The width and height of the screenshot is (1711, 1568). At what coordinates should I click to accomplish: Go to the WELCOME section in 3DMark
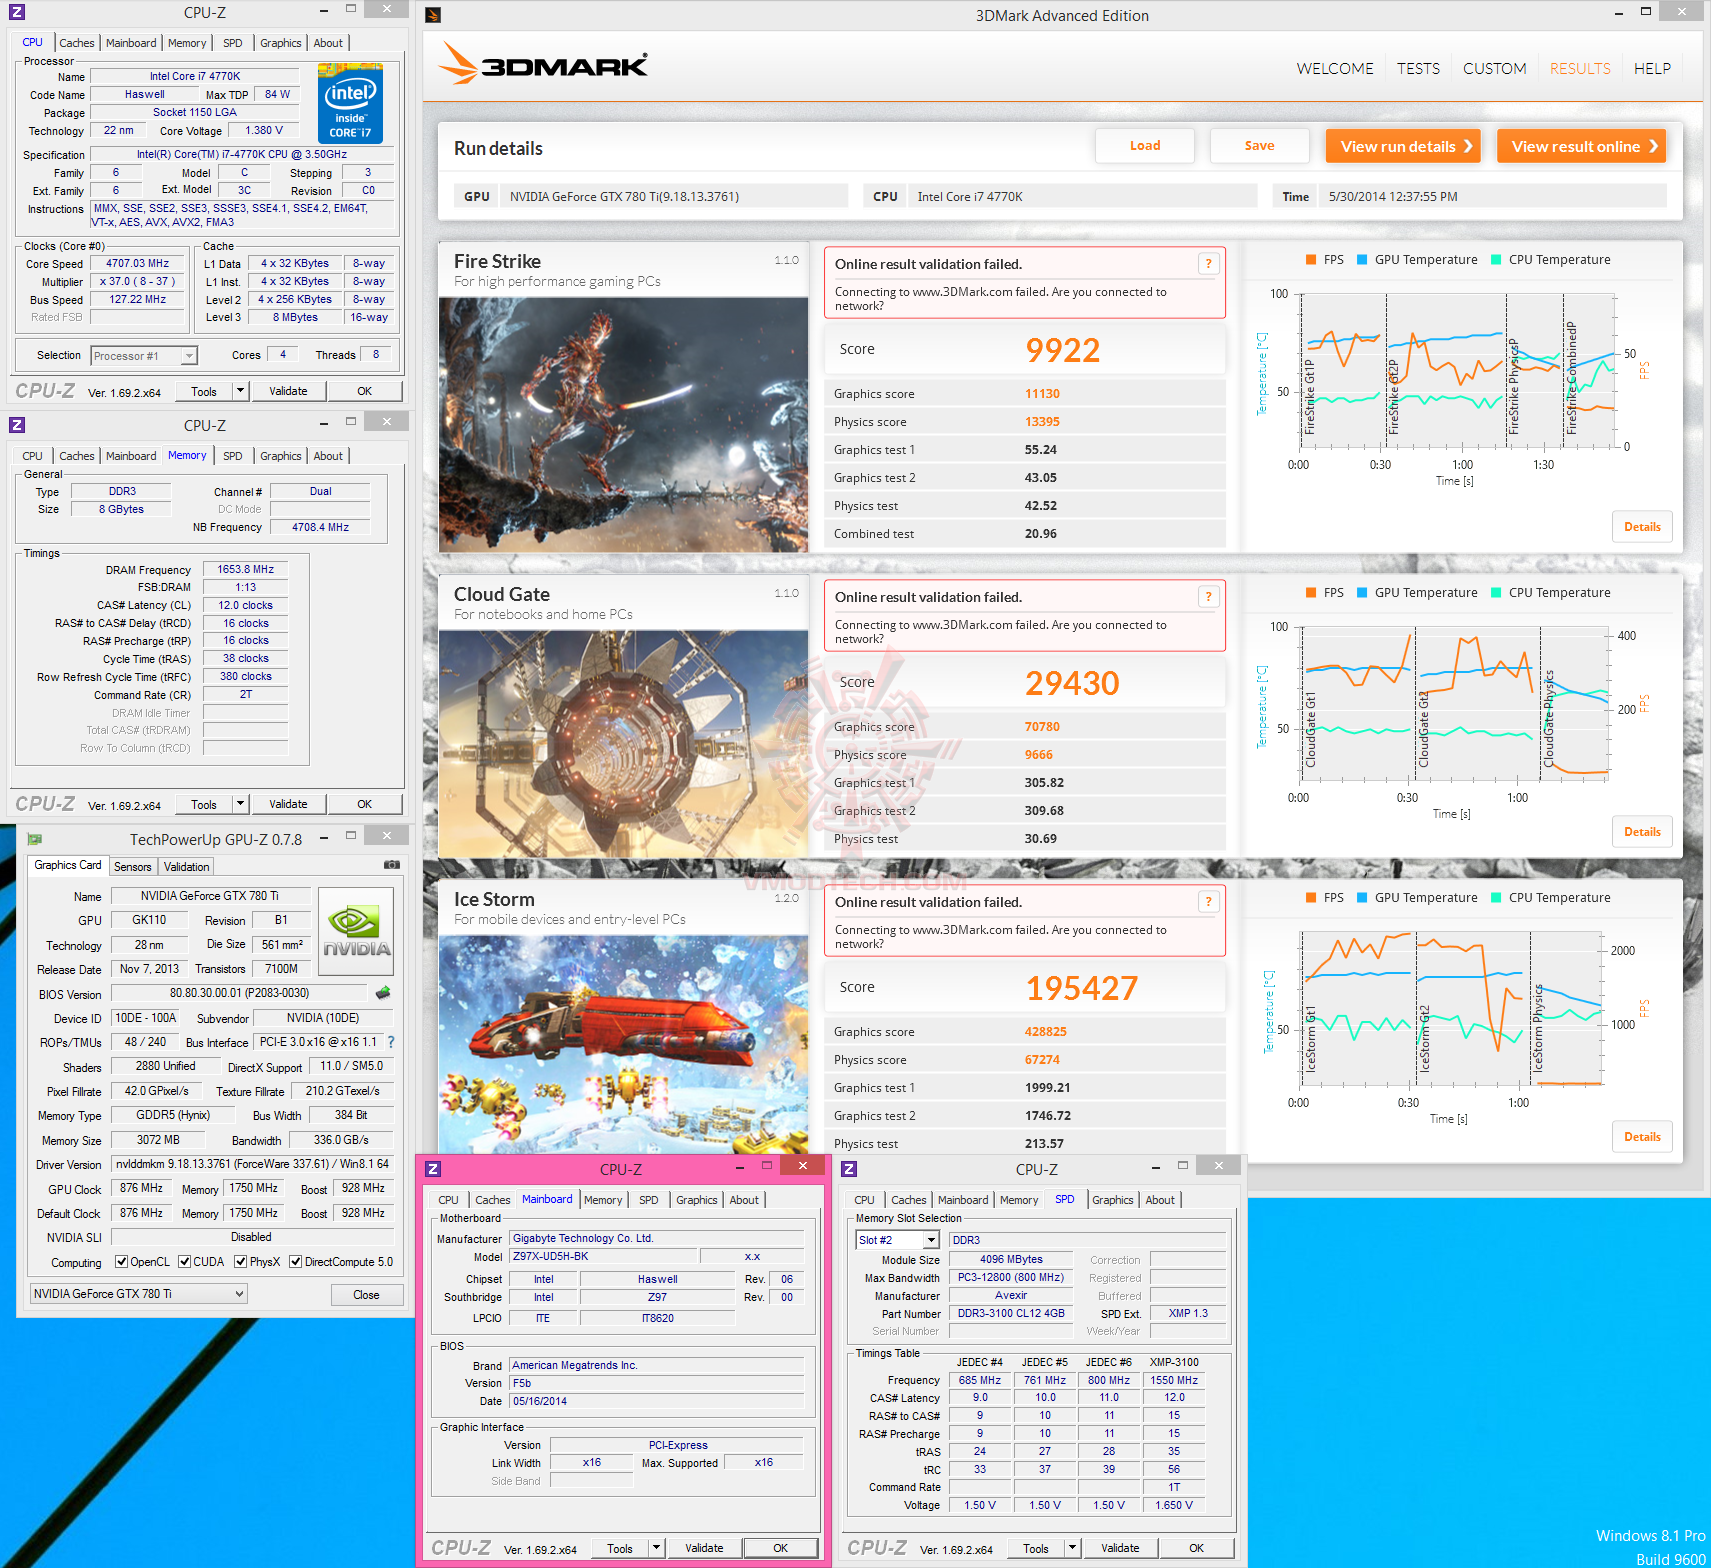(x=1335, y=69)
